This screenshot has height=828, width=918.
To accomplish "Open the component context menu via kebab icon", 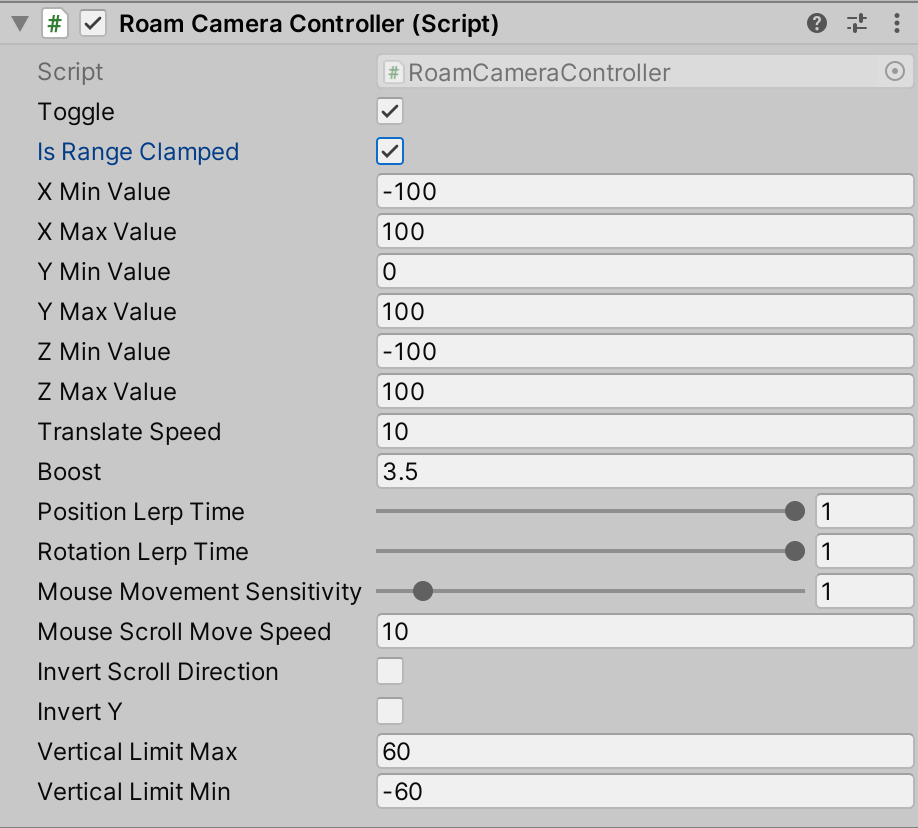I will point(895,22).
